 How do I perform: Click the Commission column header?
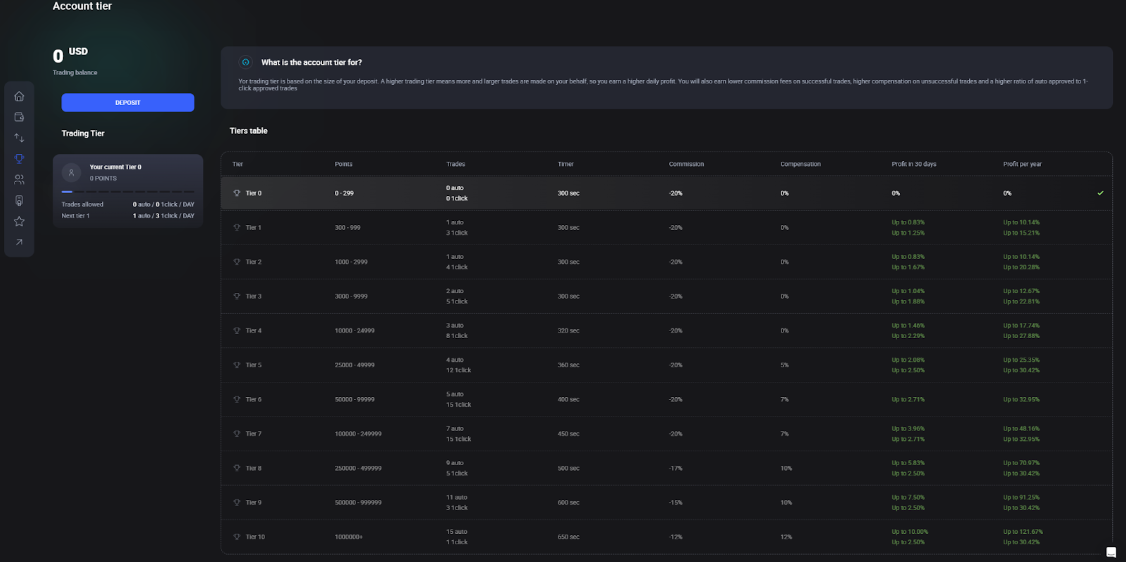click(x=686, y=164)
